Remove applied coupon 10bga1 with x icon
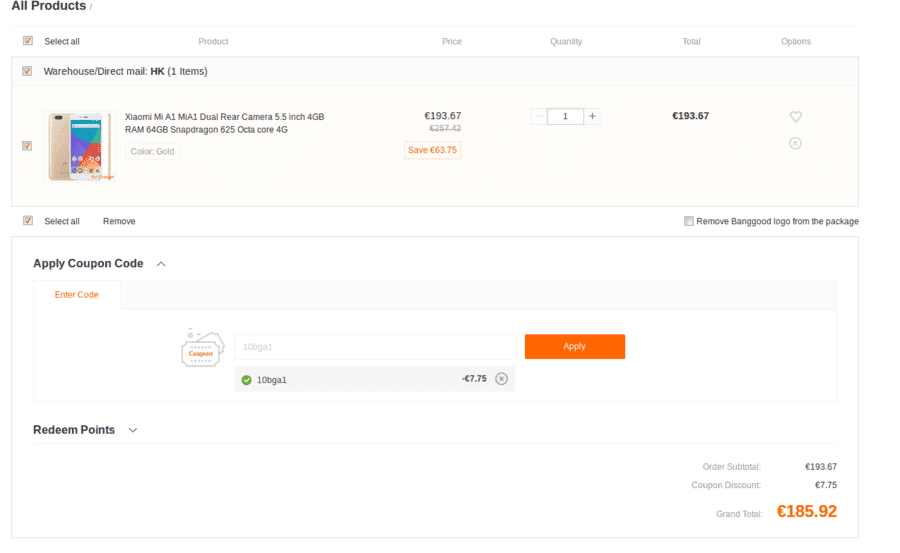 501,379
